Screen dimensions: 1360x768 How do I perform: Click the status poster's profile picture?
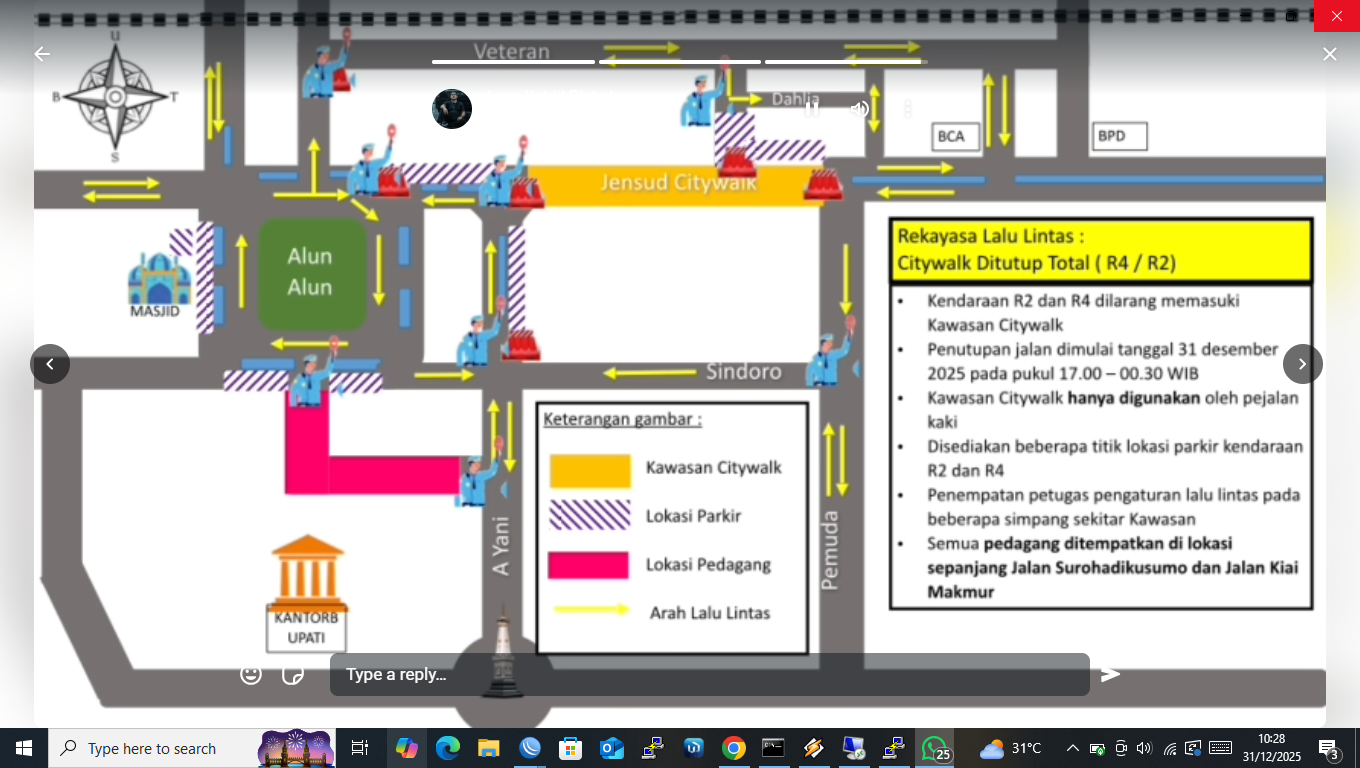pos(452,108)
